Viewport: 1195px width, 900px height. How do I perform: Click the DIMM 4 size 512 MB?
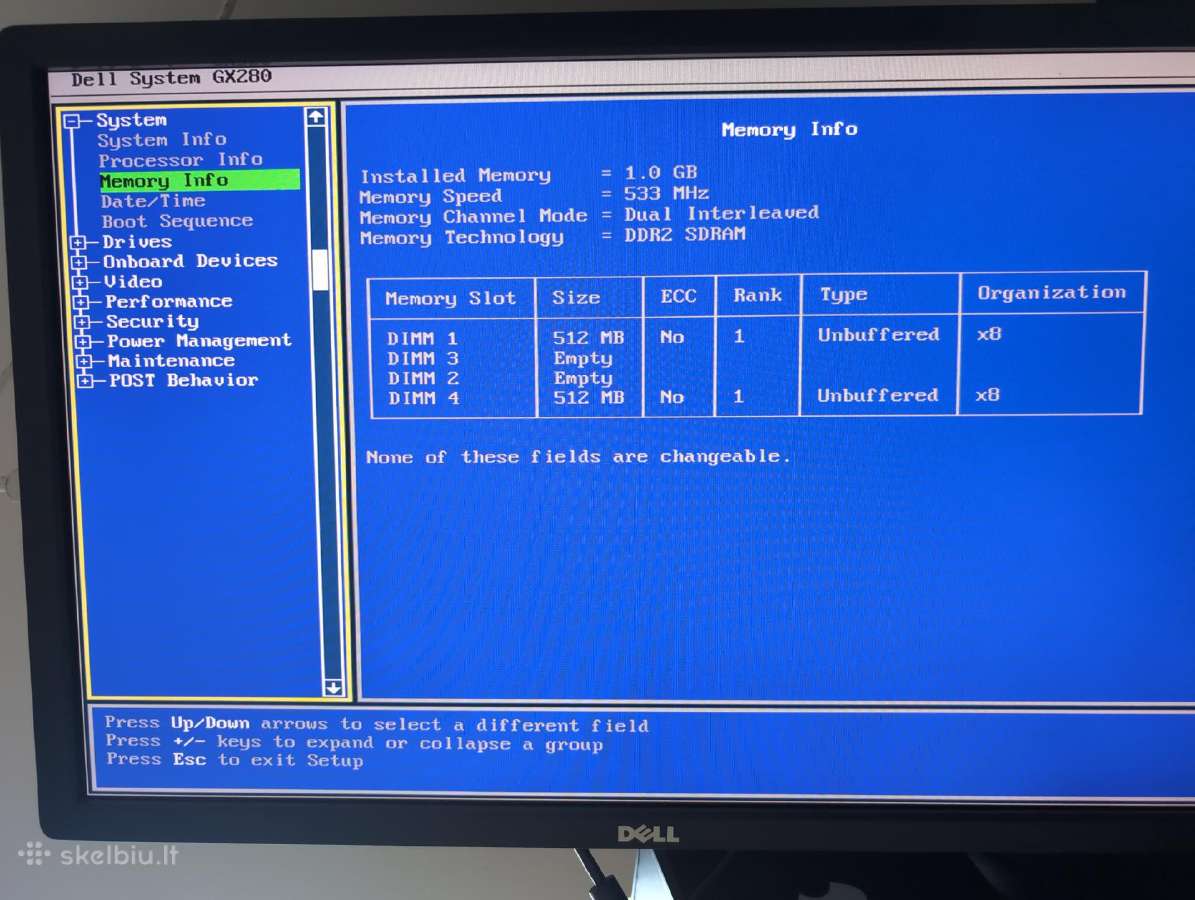coord(588,397)
